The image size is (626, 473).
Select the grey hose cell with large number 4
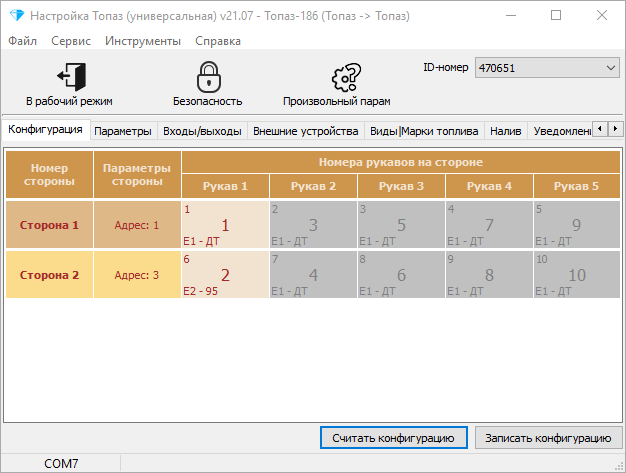(313, 275)
